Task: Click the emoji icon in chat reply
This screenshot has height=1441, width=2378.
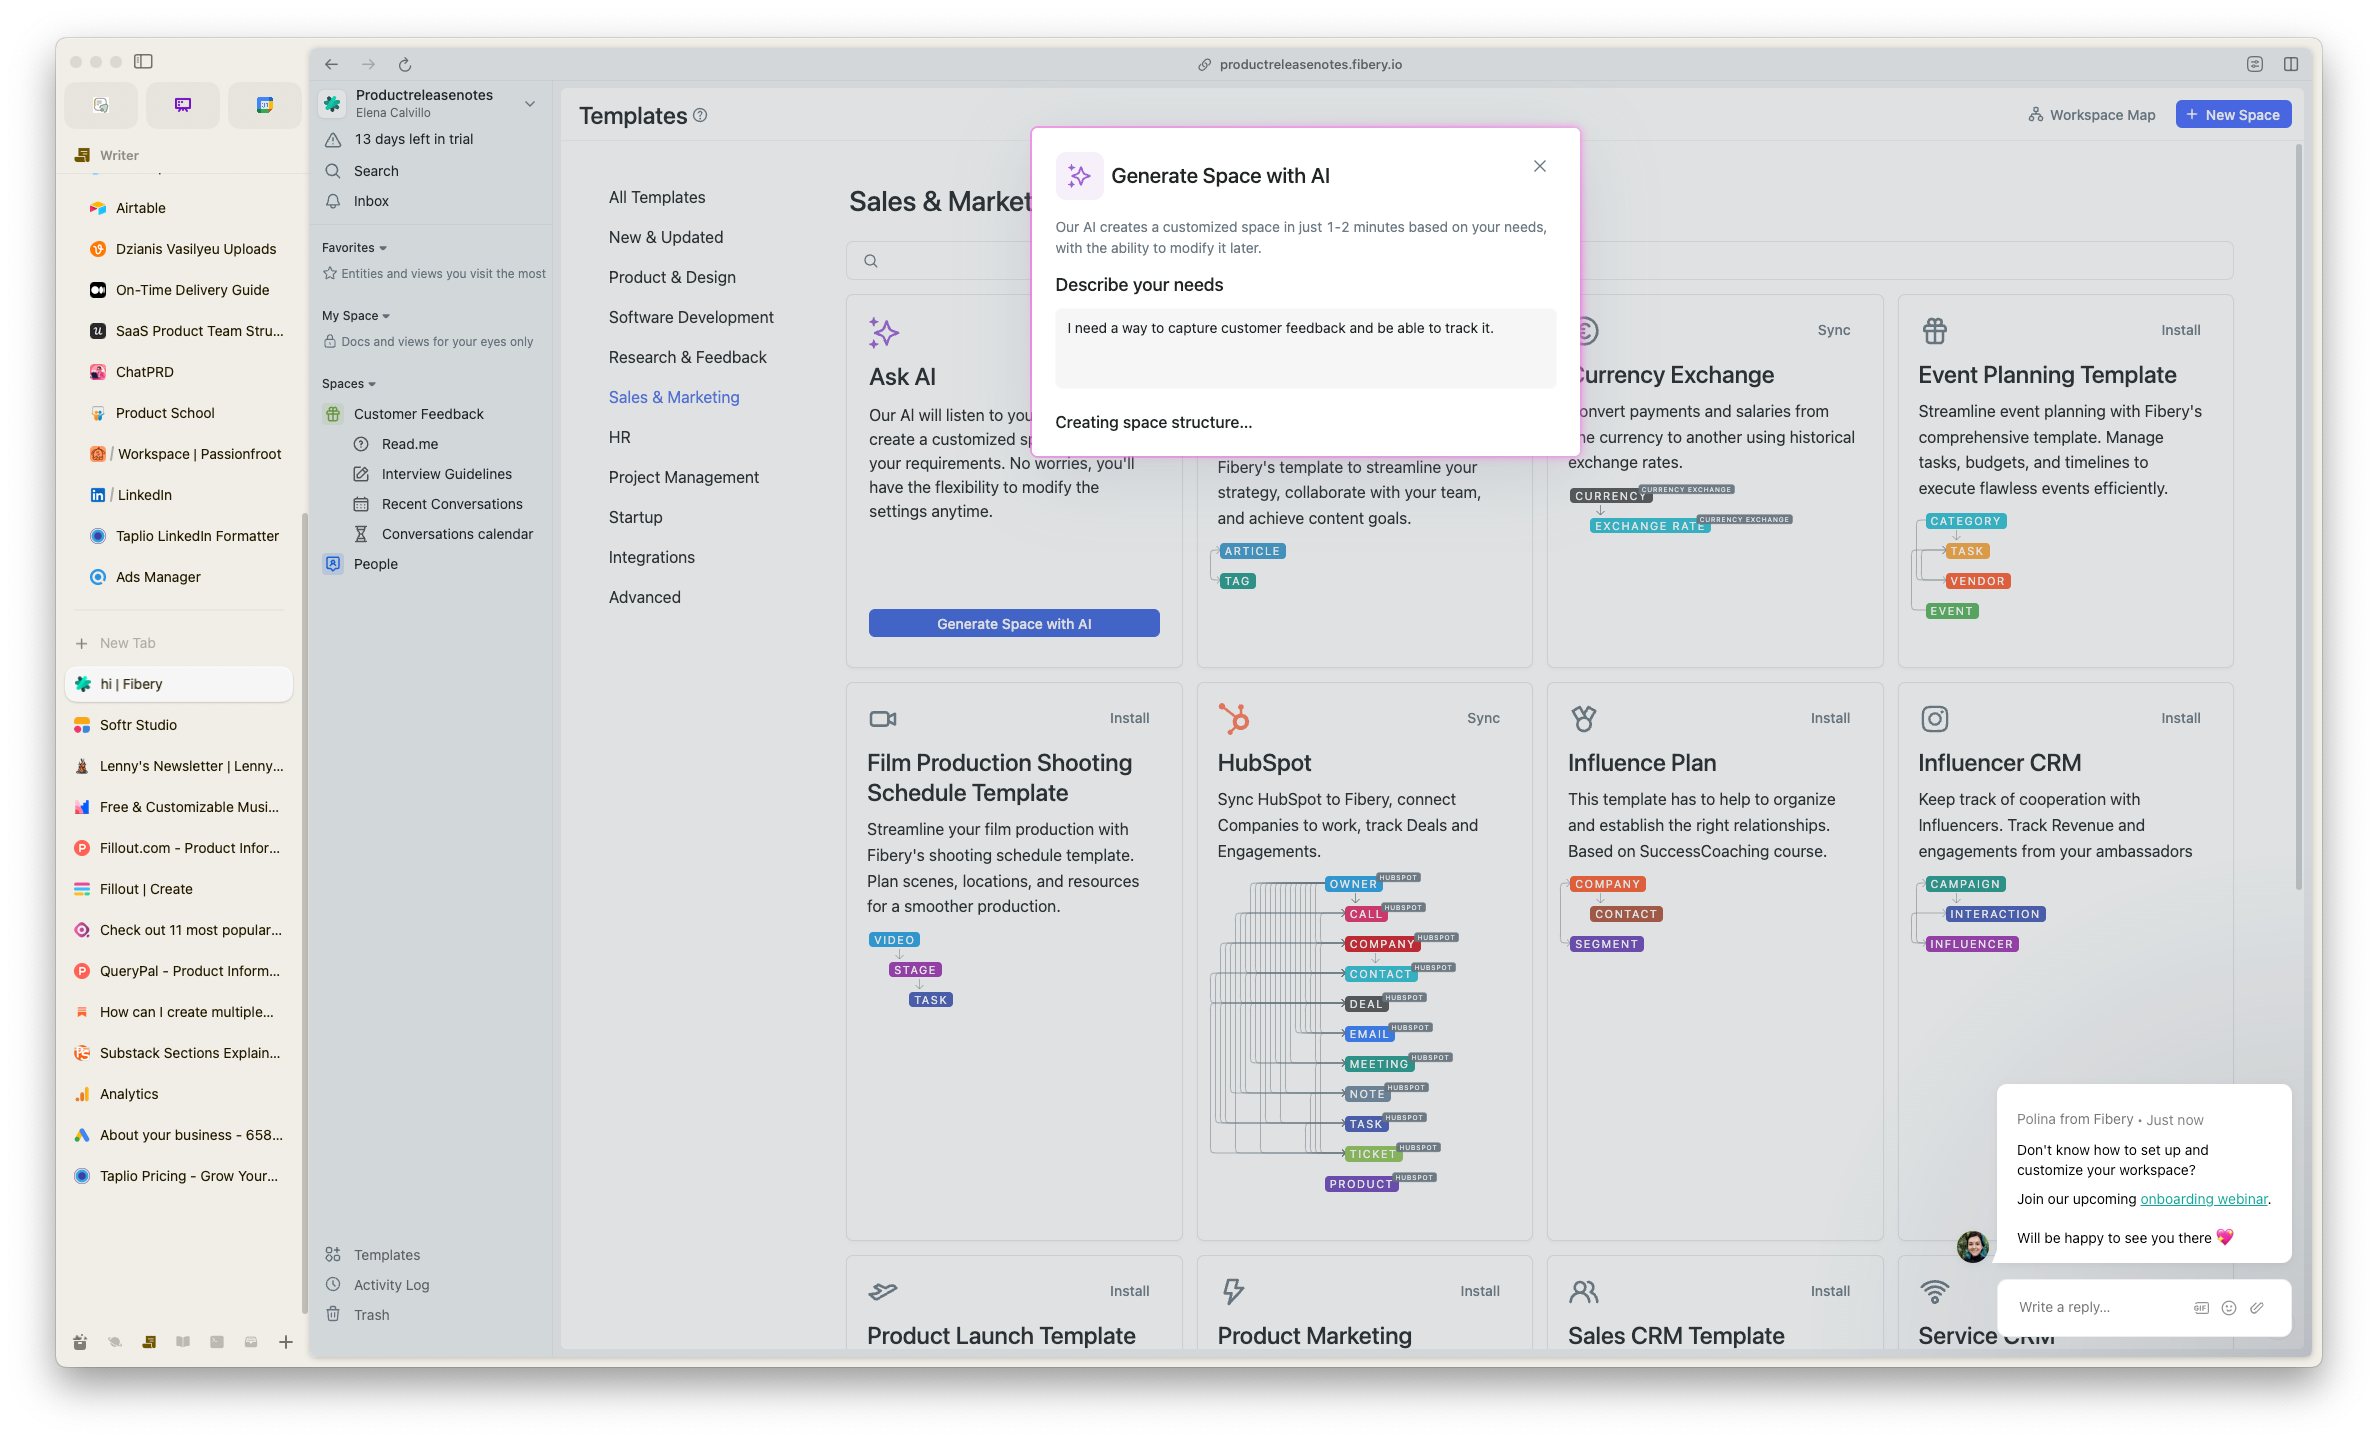Action: [2228, 1308]
